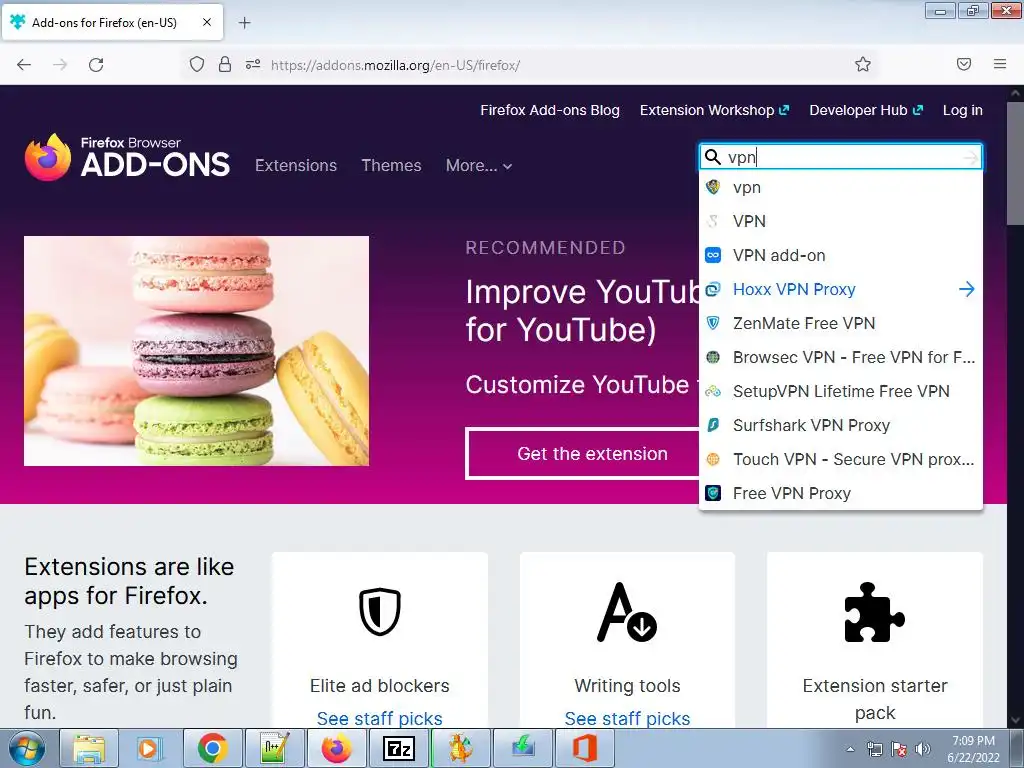Open the Firefox hamburger menu
Image resolution: width=1024 pixels, height=768 pixels.
1000,64
